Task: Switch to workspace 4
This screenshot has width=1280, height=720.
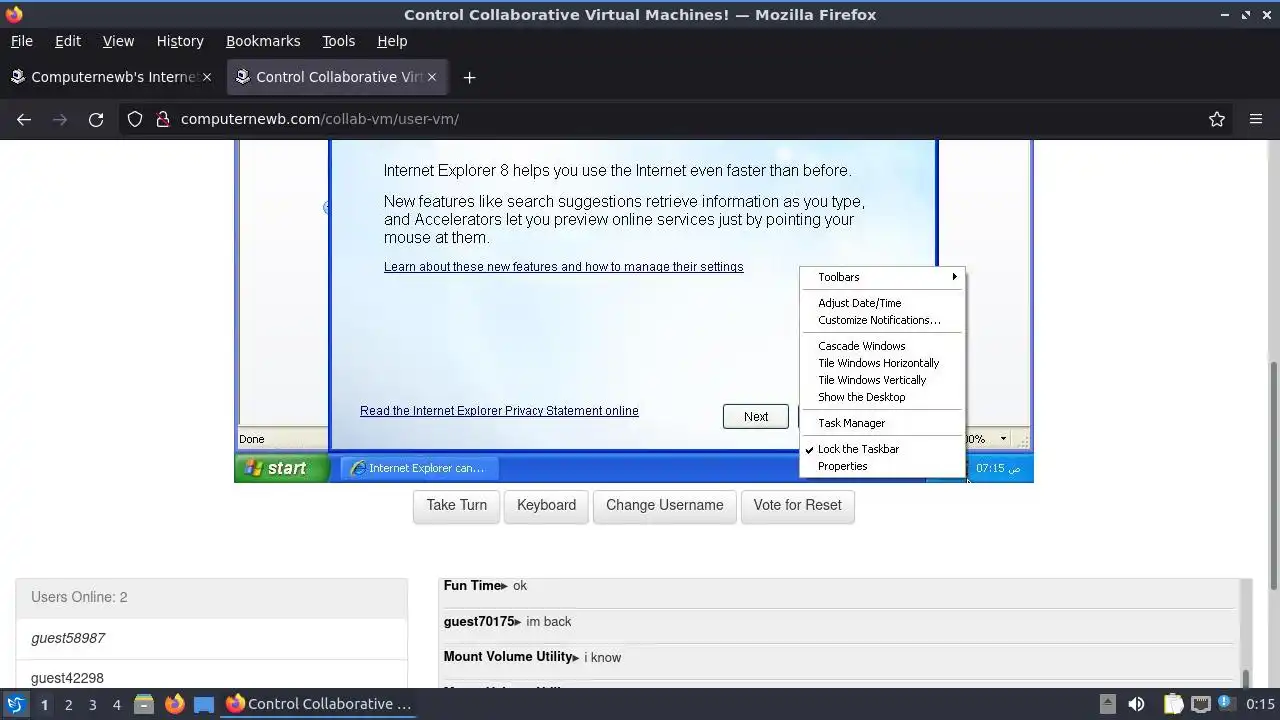Action: [116, 704]
